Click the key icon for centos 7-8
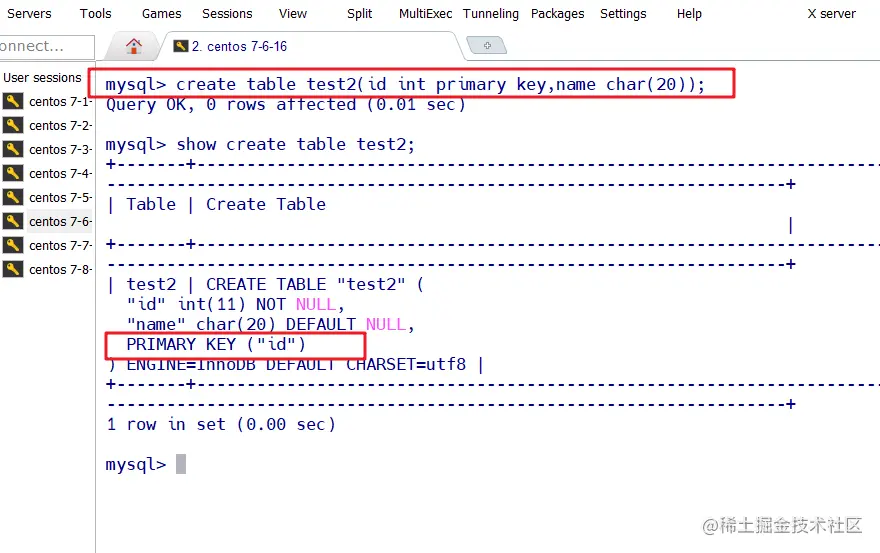The image size is (880, 553). point(13,269)
